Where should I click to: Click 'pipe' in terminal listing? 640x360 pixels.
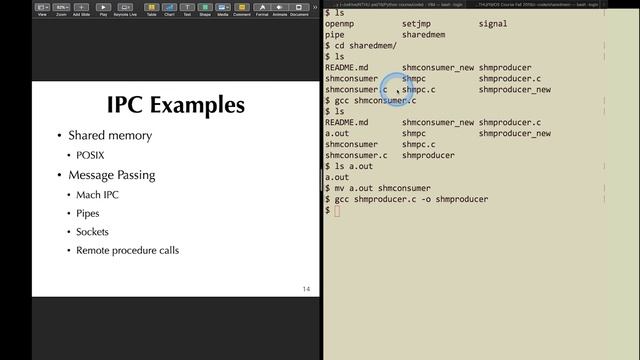click(335, 35)
